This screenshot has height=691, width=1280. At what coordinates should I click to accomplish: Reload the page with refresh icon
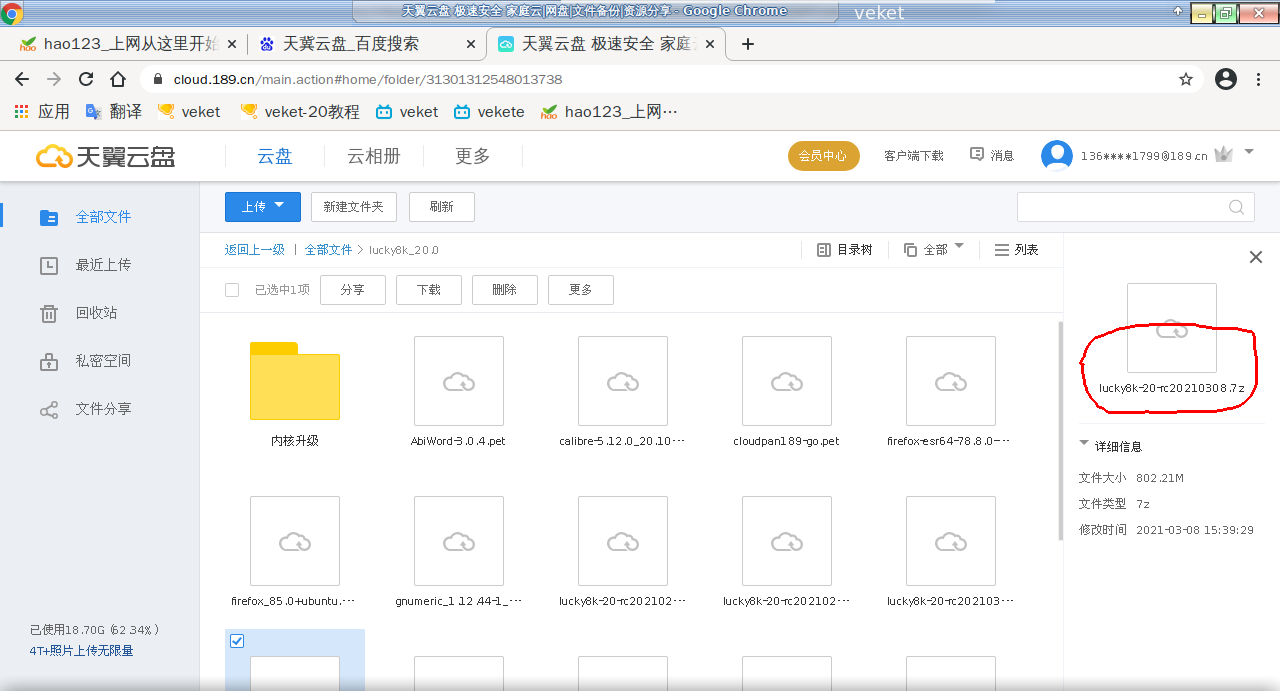point(86,79)
